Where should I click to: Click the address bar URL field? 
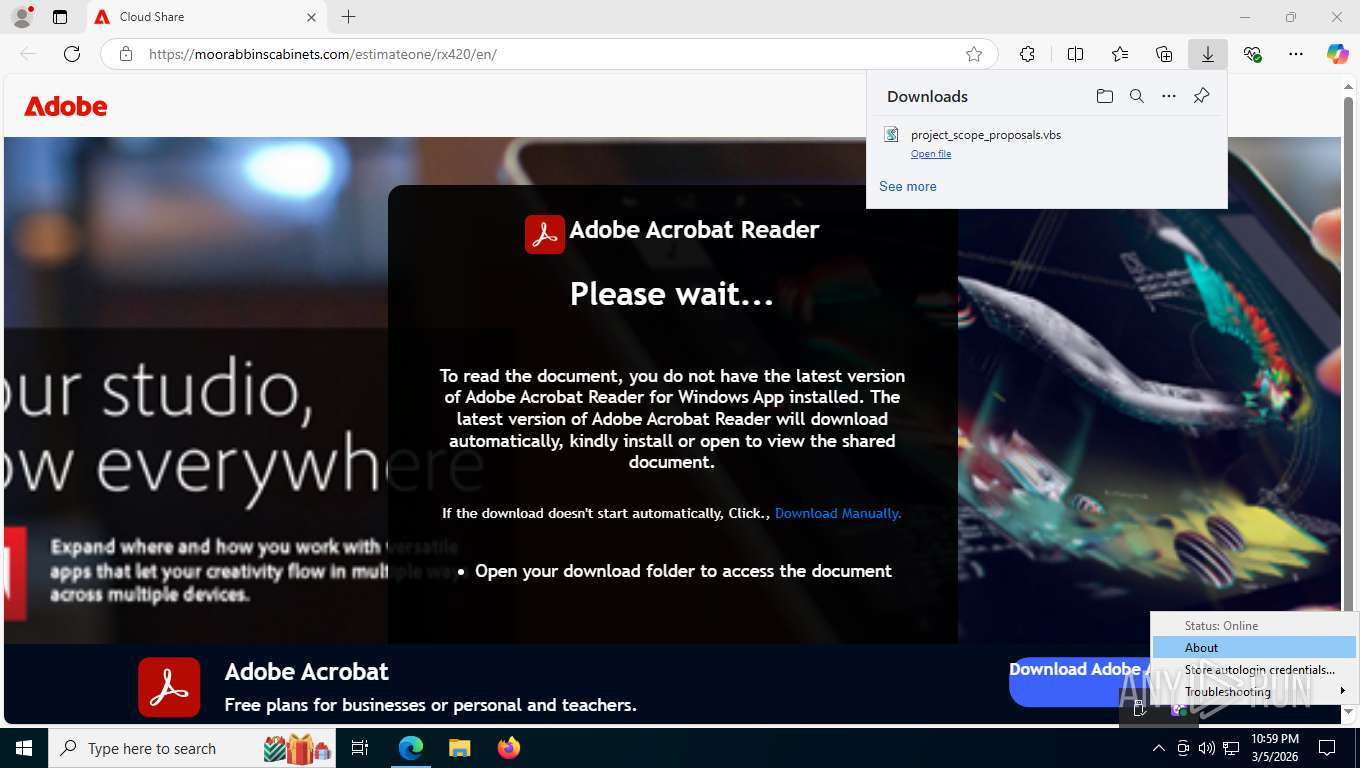coord(550,54)
